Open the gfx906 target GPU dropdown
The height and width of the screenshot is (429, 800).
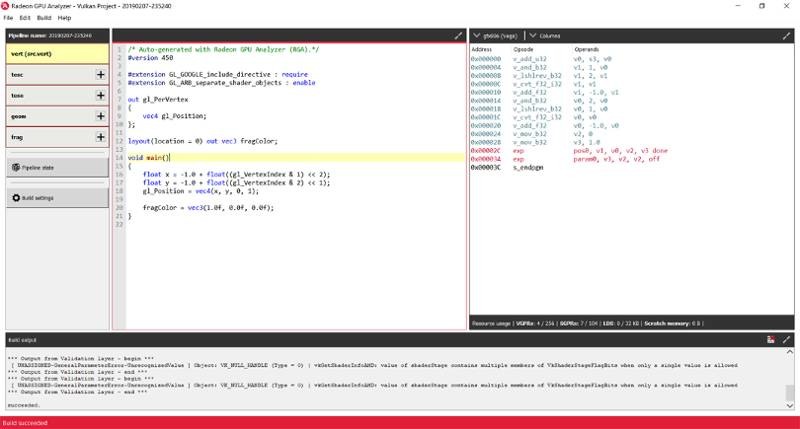pos(495,36)
